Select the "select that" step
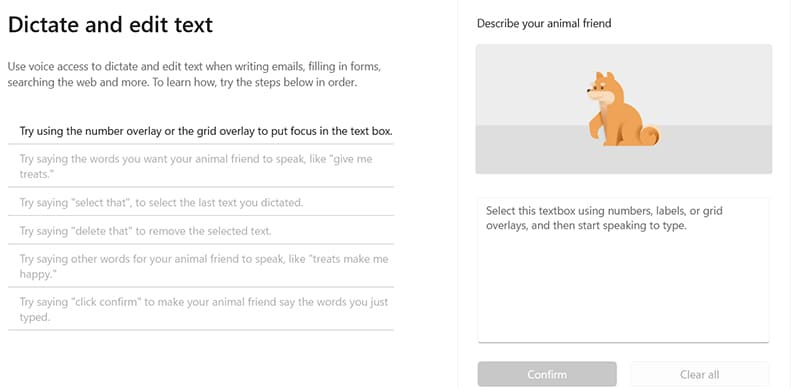800x388 pixels. (201, 202)
